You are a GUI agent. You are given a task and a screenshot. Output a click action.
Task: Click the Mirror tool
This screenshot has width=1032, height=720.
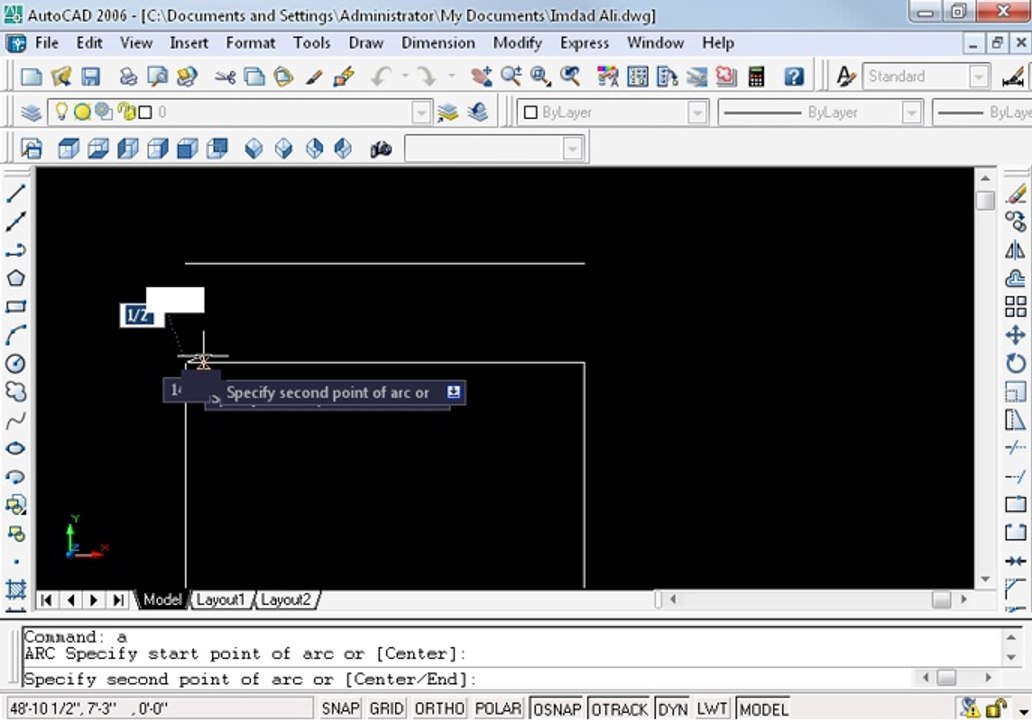pos(1016,250)
